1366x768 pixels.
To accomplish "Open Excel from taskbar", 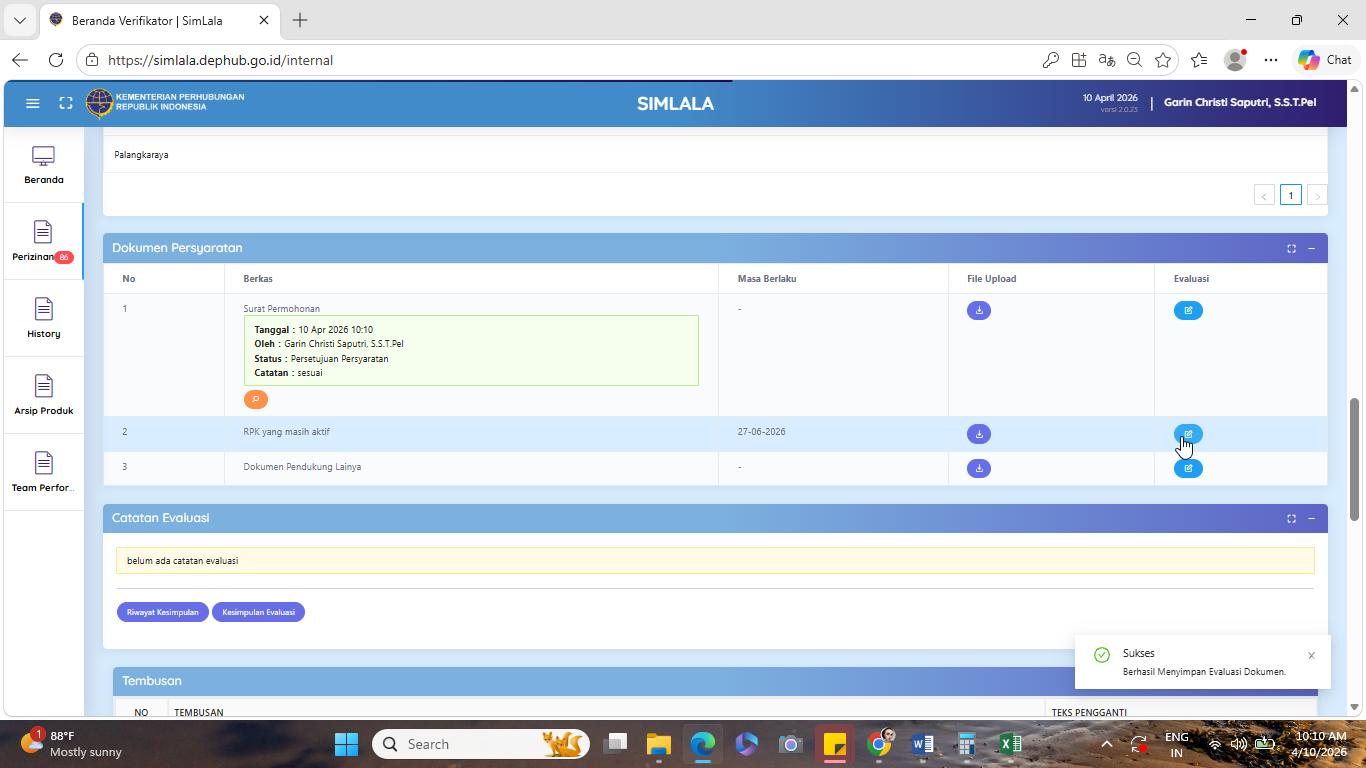I will click(1010, 744).
